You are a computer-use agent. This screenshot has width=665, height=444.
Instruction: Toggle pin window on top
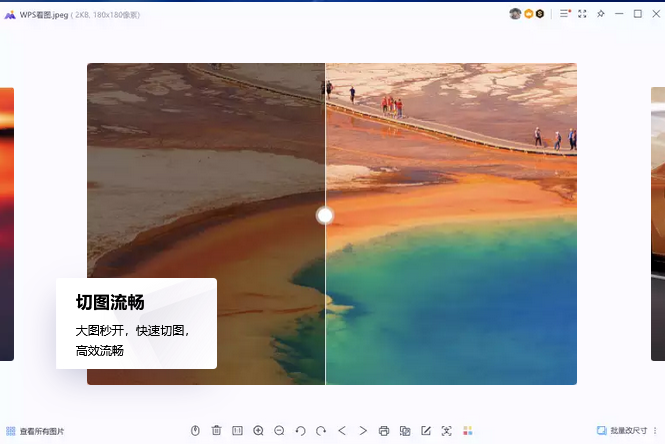(x=600, y=14)
